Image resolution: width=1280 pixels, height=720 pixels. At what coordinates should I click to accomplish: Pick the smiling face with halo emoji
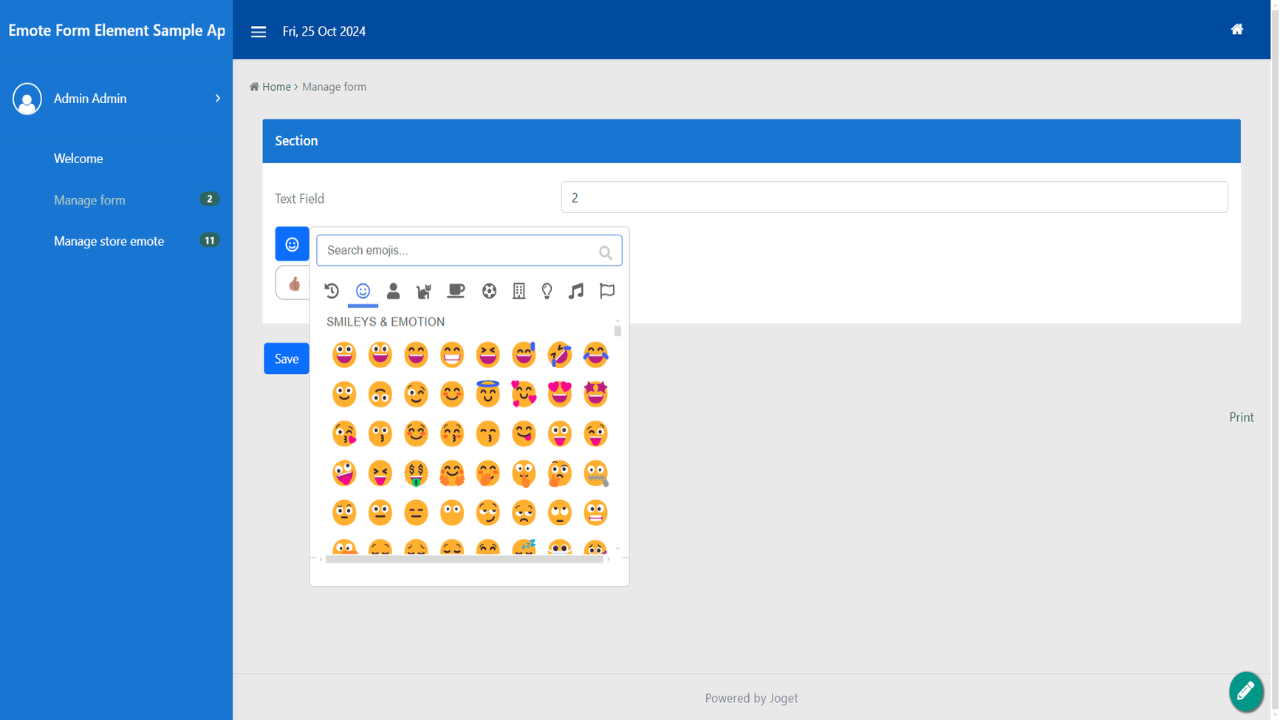488,394
